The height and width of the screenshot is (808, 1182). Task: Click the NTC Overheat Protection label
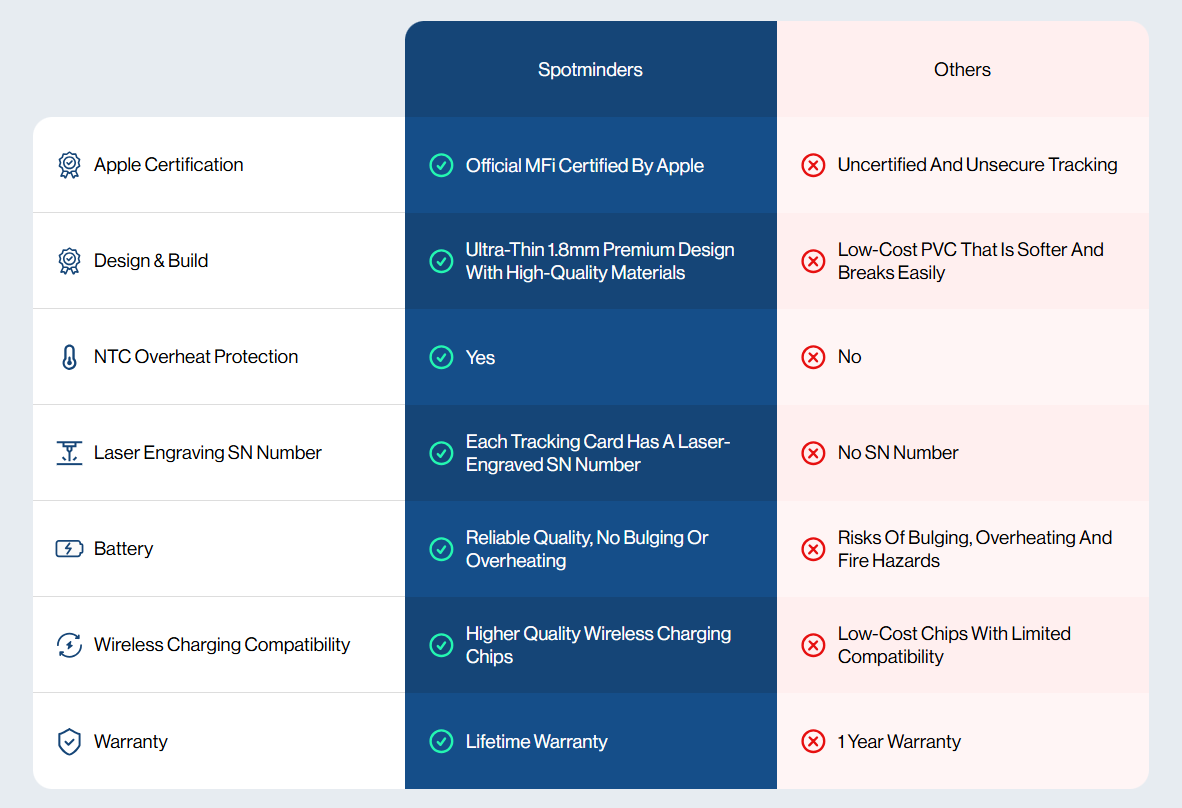click(x=196, y=357)
